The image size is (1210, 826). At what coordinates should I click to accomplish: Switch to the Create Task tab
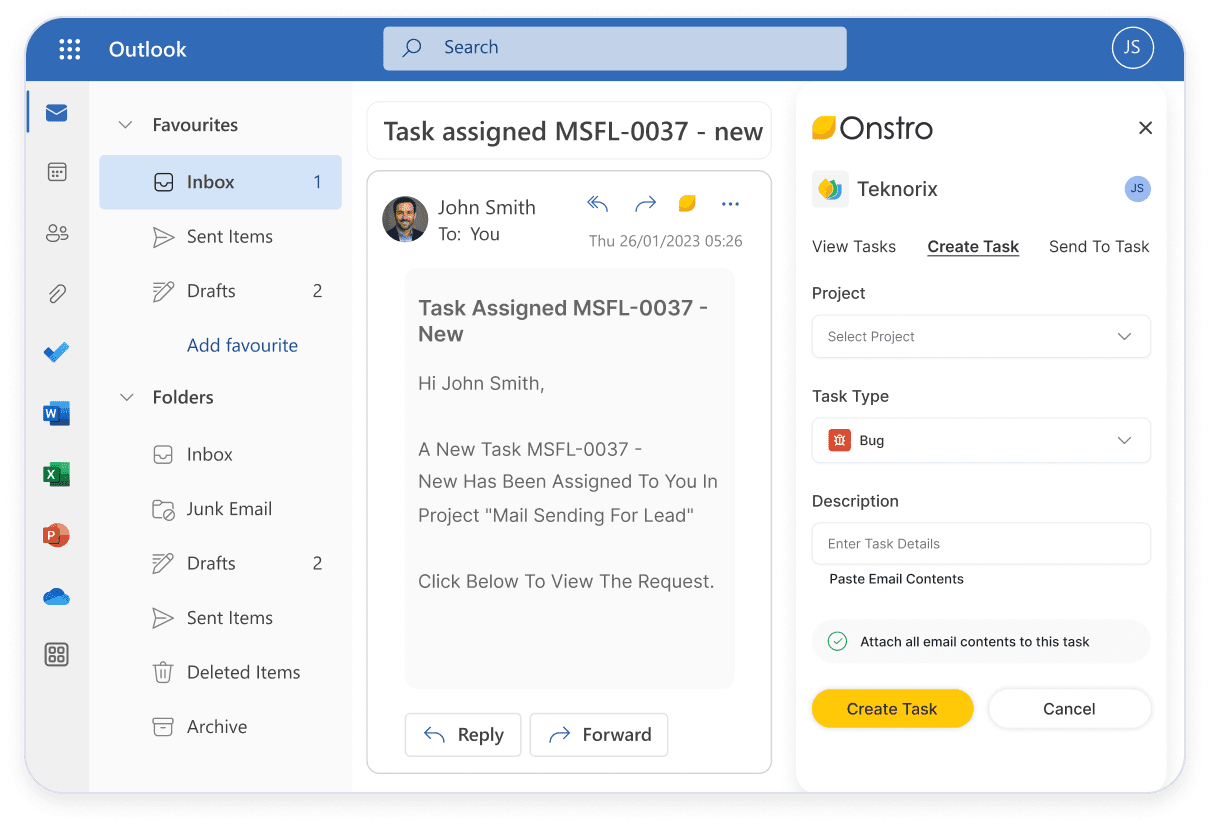tap(973, 246)
